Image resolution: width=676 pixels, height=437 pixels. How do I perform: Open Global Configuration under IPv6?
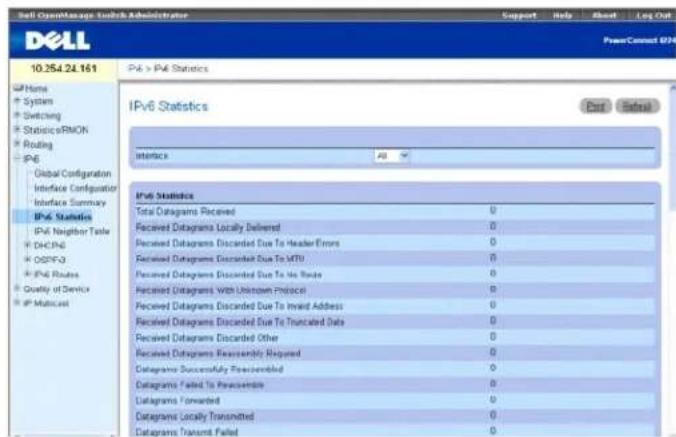pos(72,173)
